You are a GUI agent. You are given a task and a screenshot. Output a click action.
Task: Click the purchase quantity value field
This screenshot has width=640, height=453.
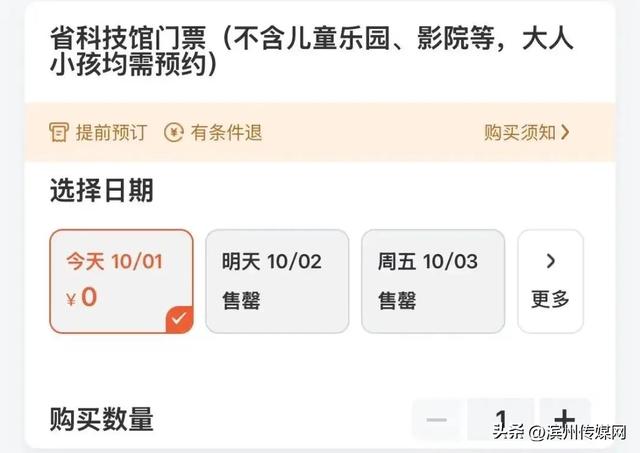(x=501, y=419)
